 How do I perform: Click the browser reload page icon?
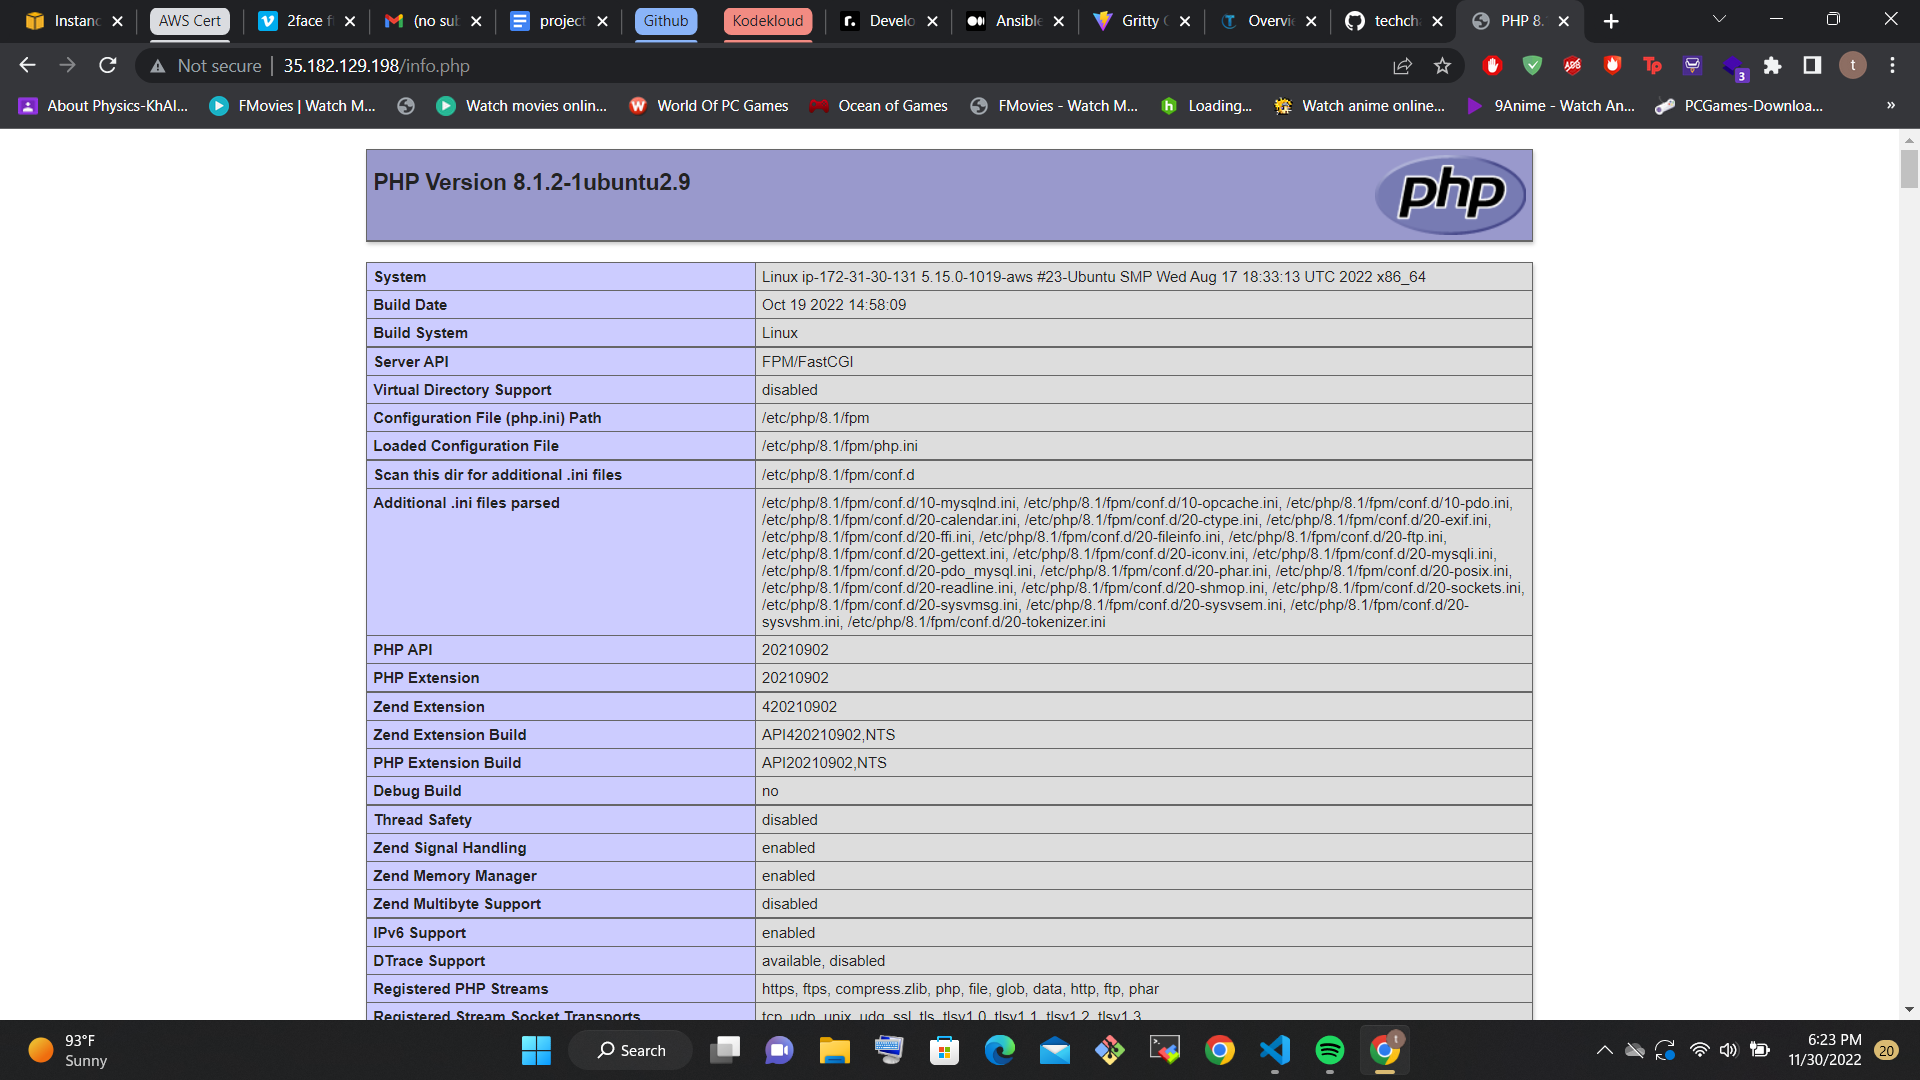click(x=108, y=66)
